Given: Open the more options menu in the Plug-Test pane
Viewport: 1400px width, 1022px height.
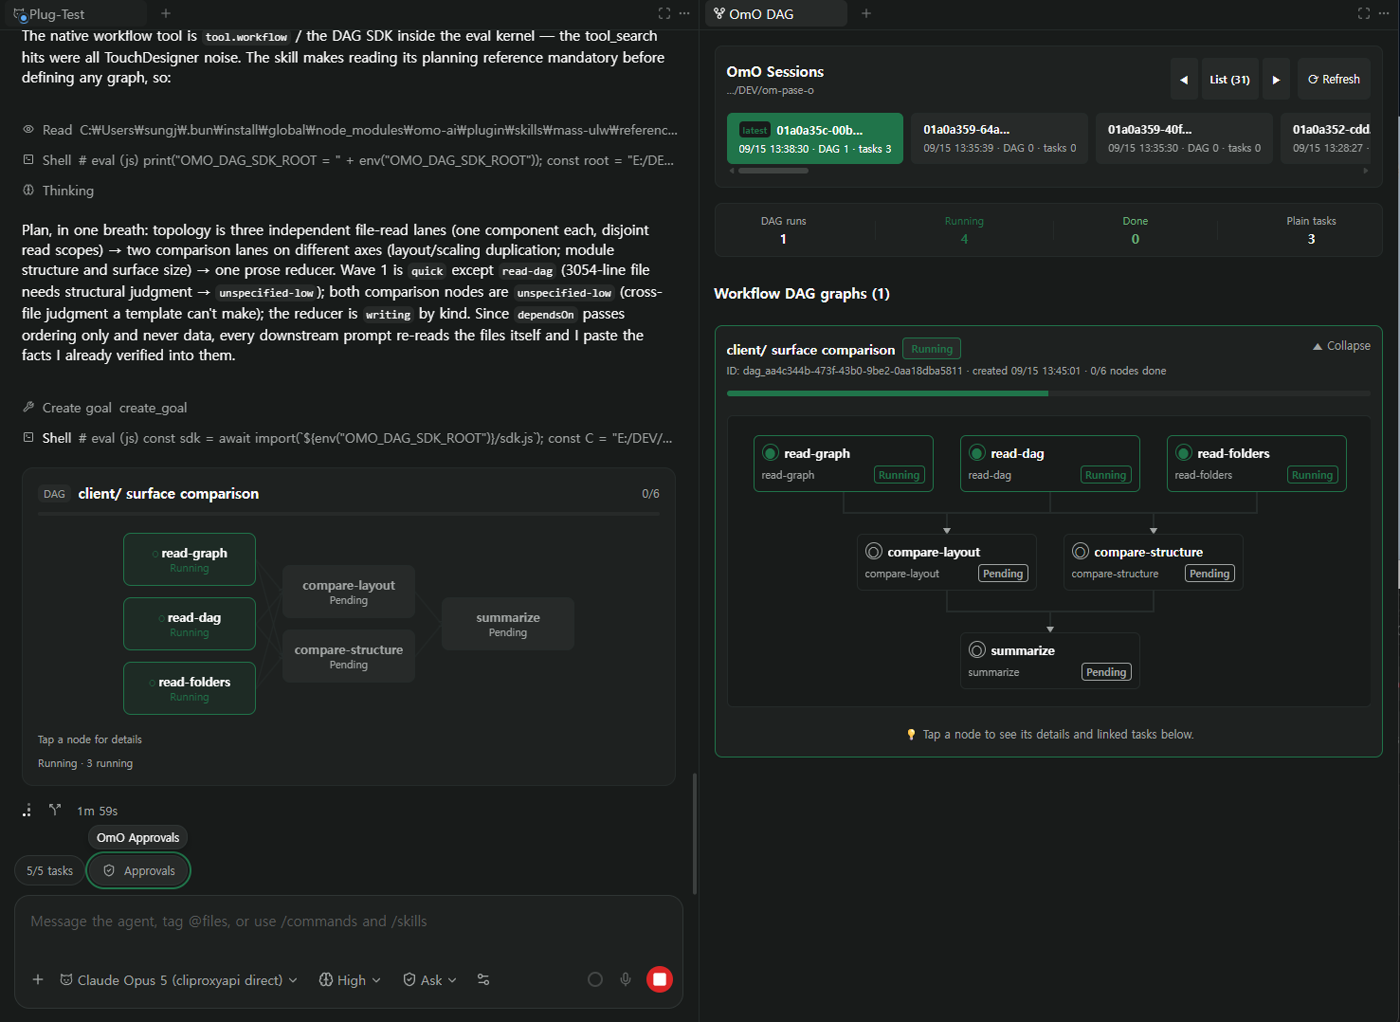Looking at the screenshot, I should coord(684,14).
